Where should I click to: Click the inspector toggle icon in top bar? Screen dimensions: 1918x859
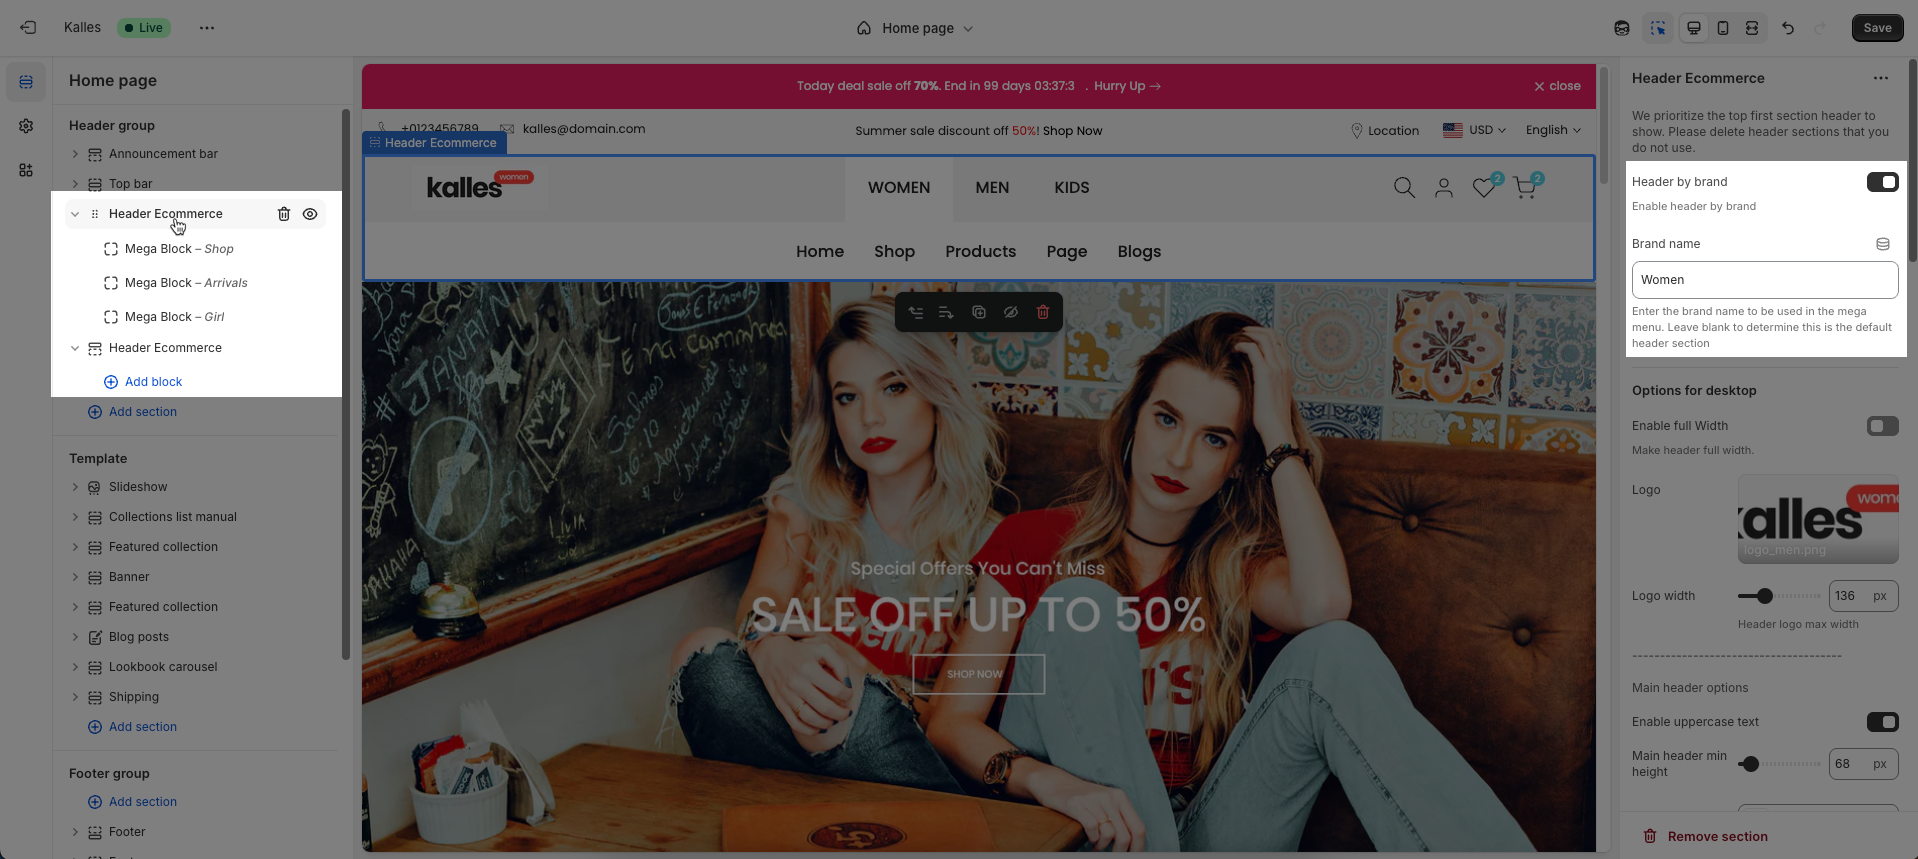[x=1658, y=28]
